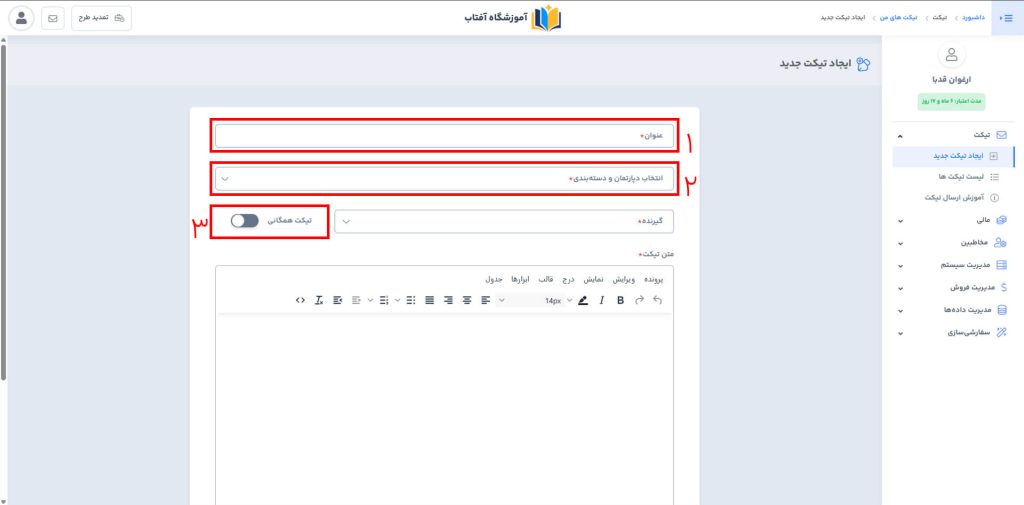This screenshot has height=505, width=1024.
Task: Open the جدول menu in editor
Action: click(x=494, y=278)
